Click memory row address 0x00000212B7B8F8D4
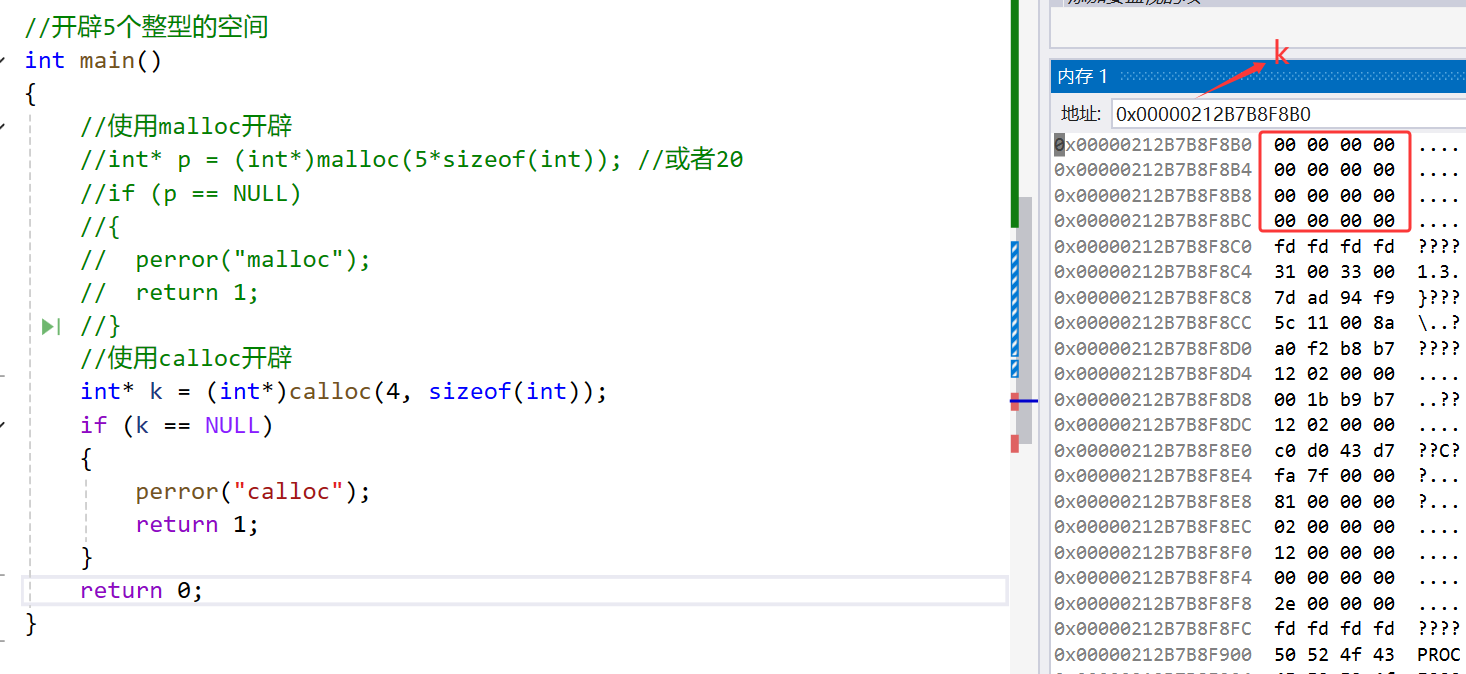Viewport: 1466px width, 674px height. pyautogui.click(x=1153, y=374)
